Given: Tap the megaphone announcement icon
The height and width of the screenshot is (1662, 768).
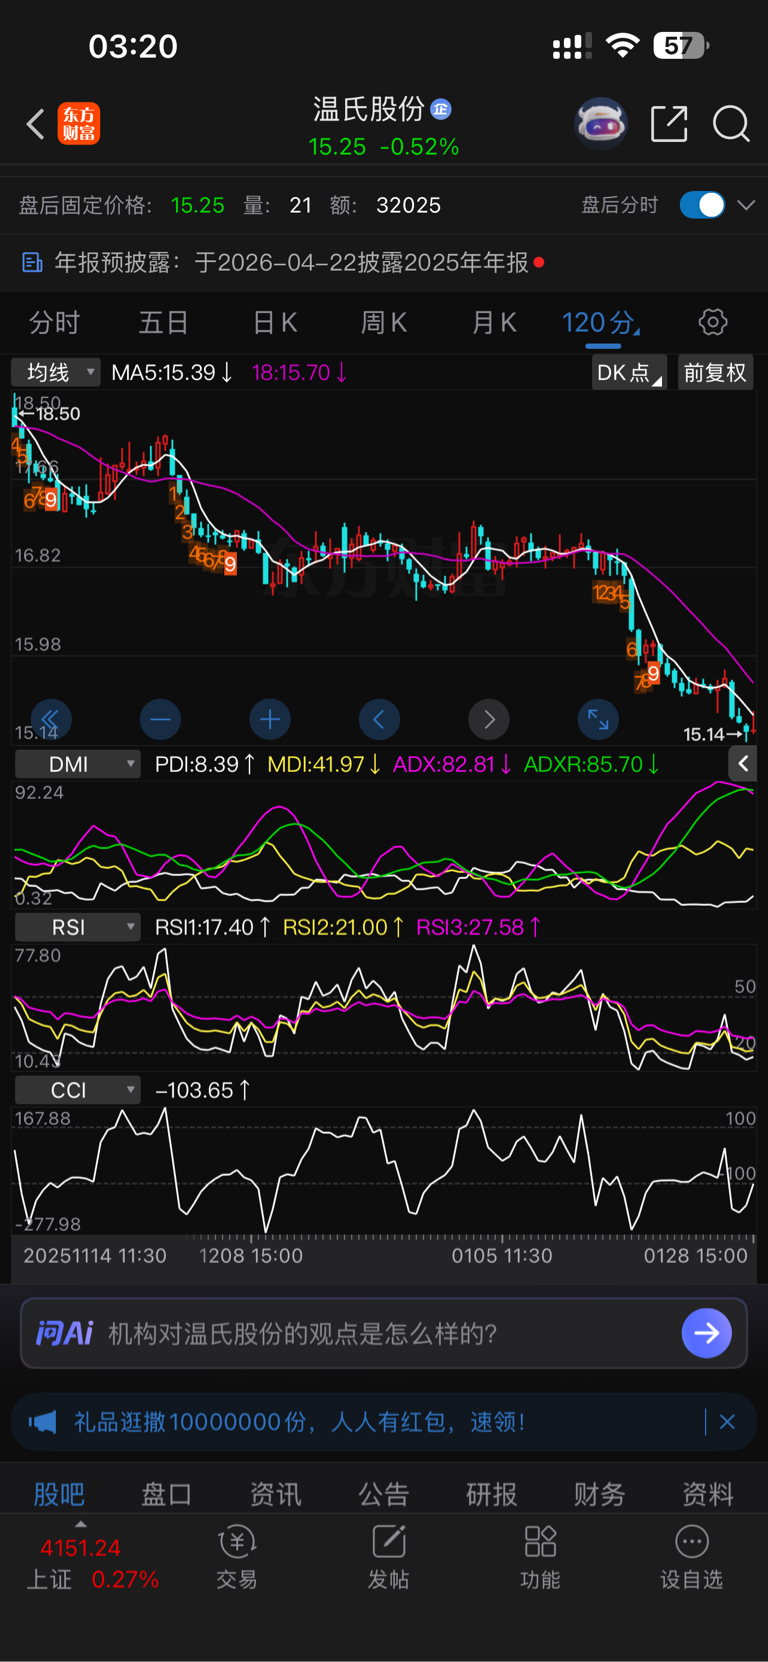Looking at the screenshot, I should [43, 1422].
